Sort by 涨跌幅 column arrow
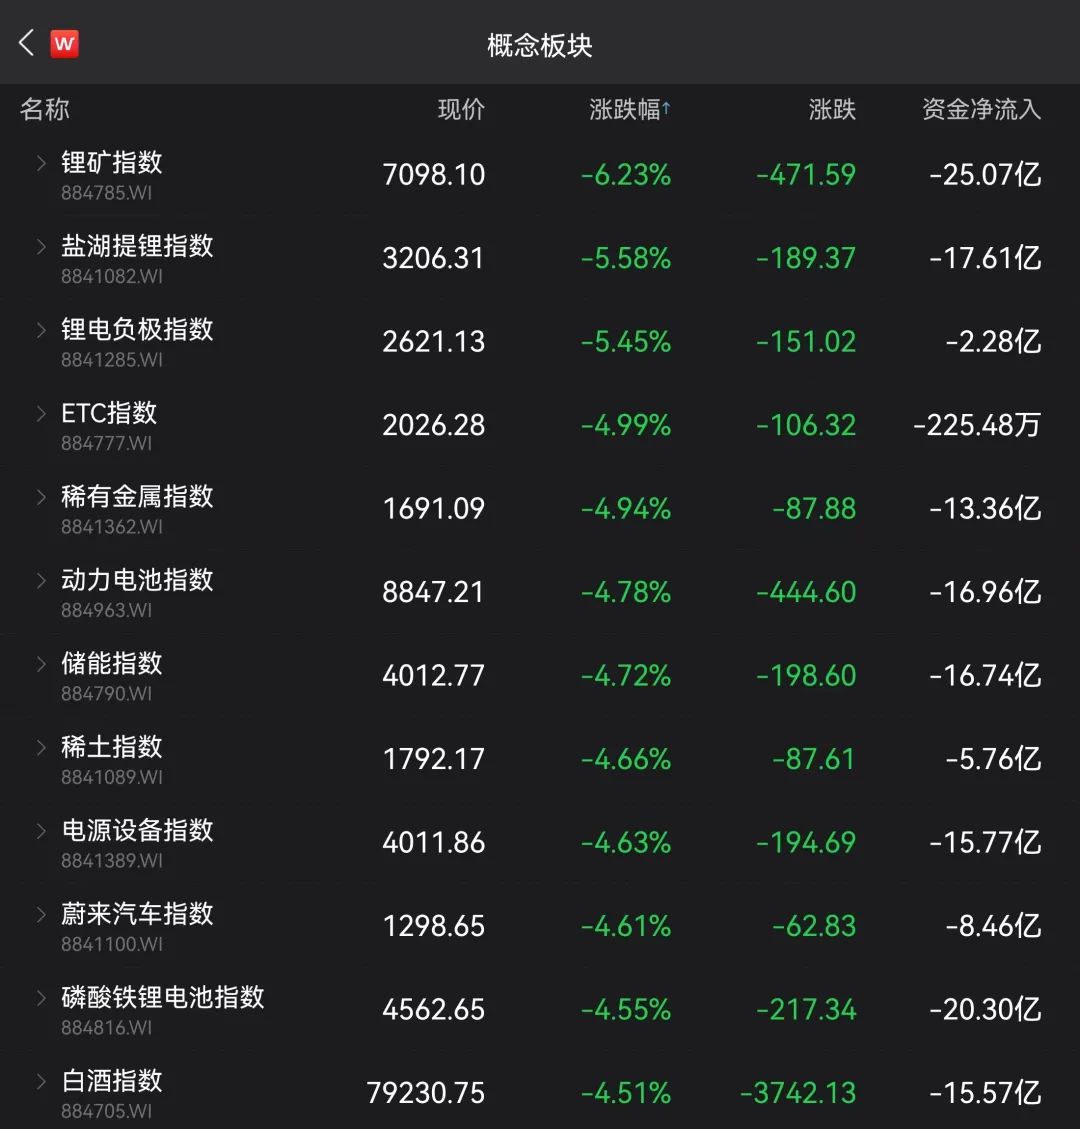 coord(667,109)
